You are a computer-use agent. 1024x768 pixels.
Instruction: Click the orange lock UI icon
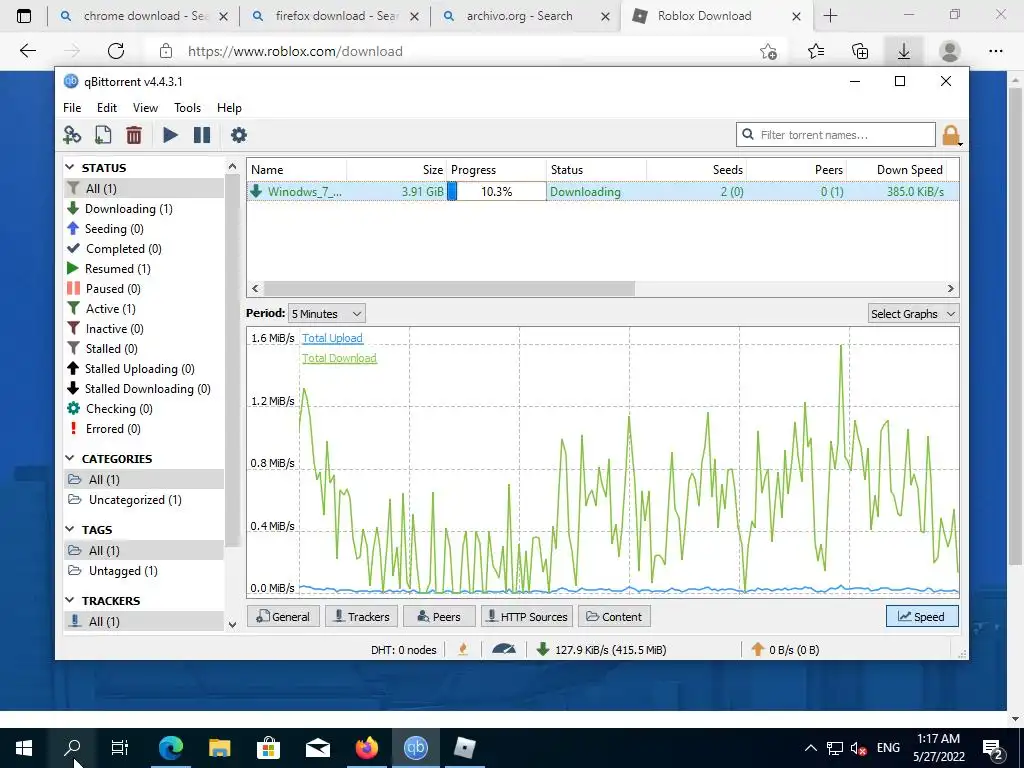[x=951, y=135]
